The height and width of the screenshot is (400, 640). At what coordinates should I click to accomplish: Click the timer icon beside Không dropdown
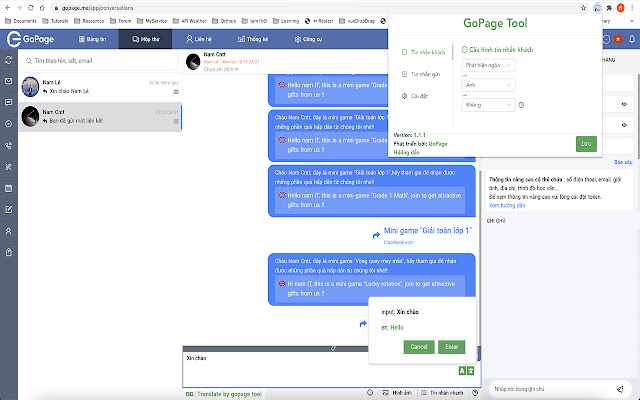tap(521, 105)
